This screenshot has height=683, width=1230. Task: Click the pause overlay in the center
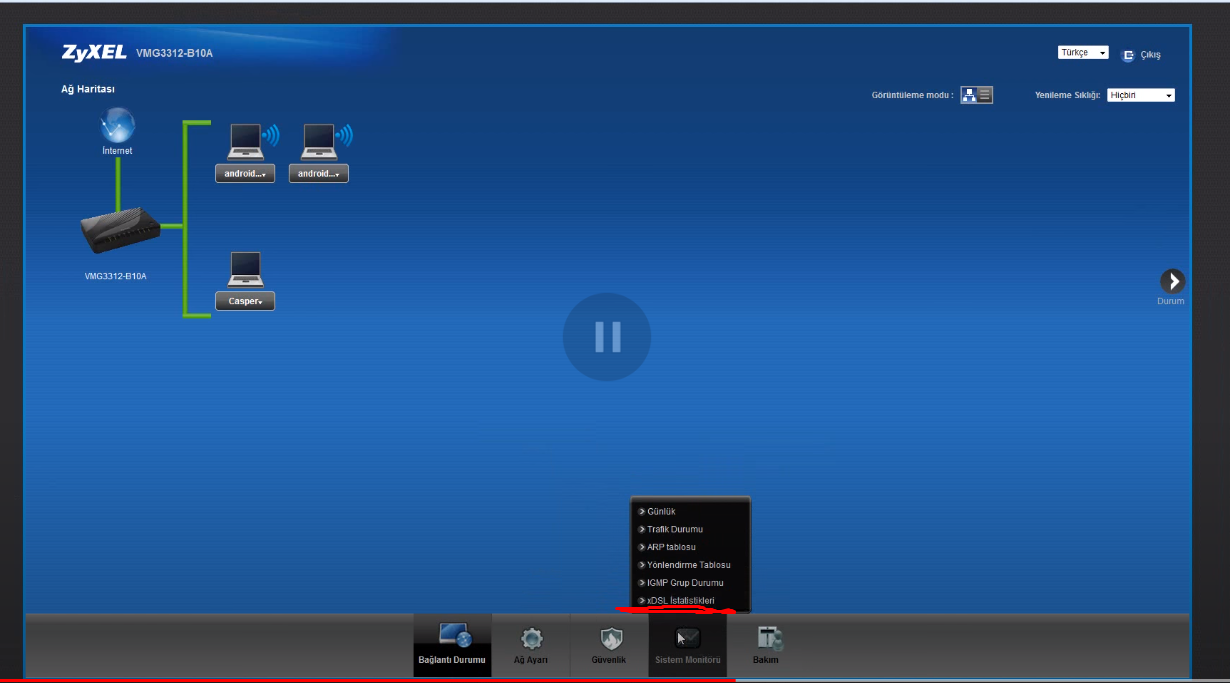point(607,337)
